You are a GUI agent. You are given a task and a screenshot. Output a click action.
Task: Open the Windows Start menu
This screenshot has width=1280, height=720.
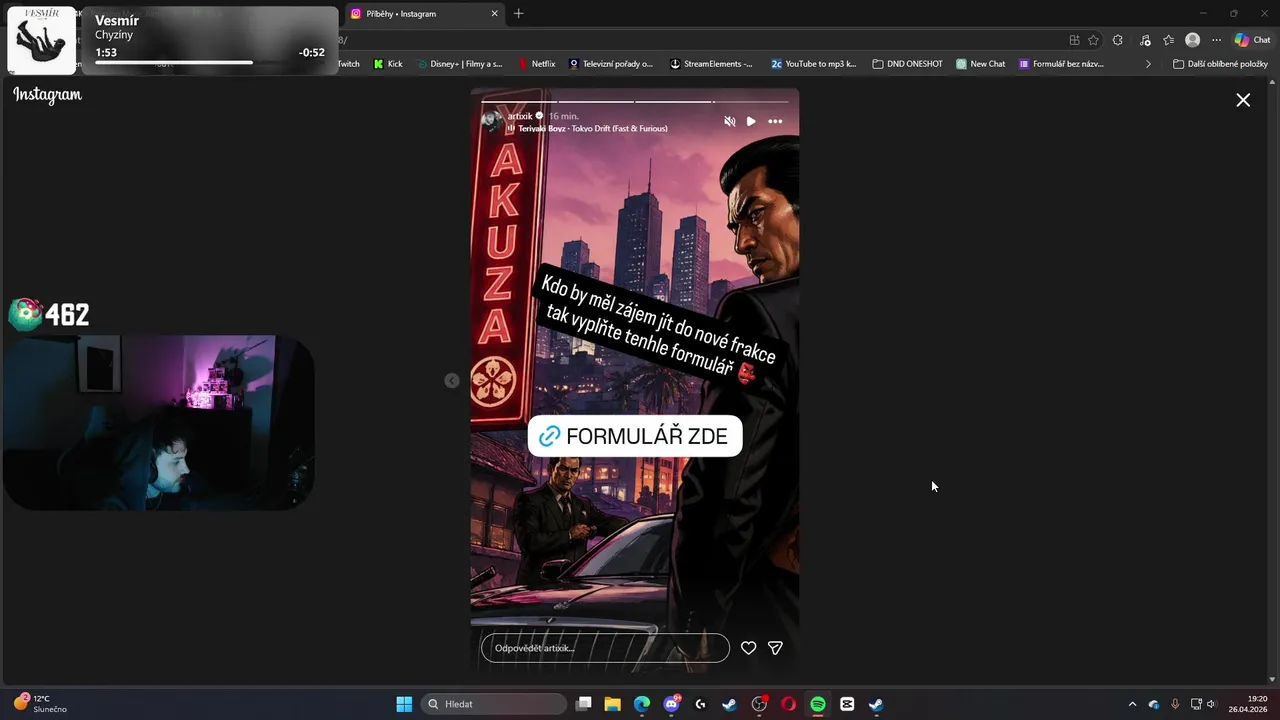click(404, 704)
